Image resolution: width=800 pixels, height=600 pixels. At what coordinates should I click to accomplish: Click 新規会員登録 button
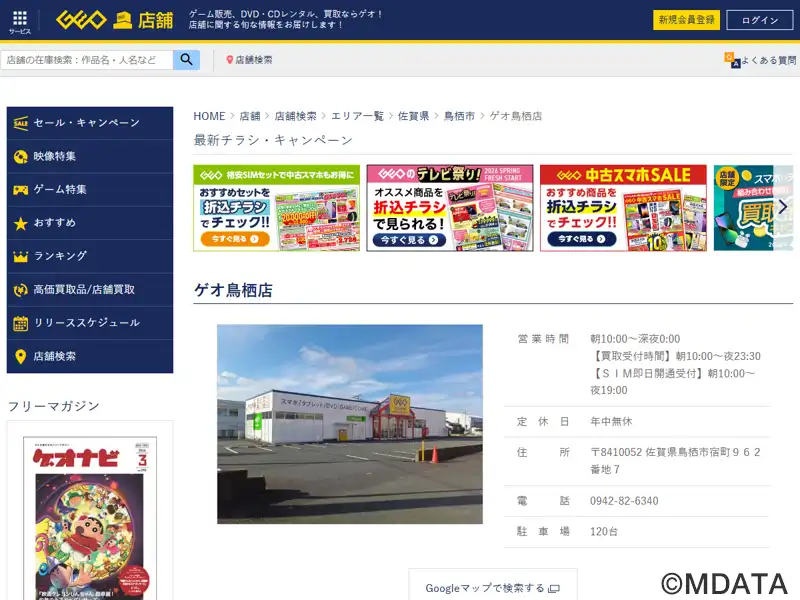686,20
